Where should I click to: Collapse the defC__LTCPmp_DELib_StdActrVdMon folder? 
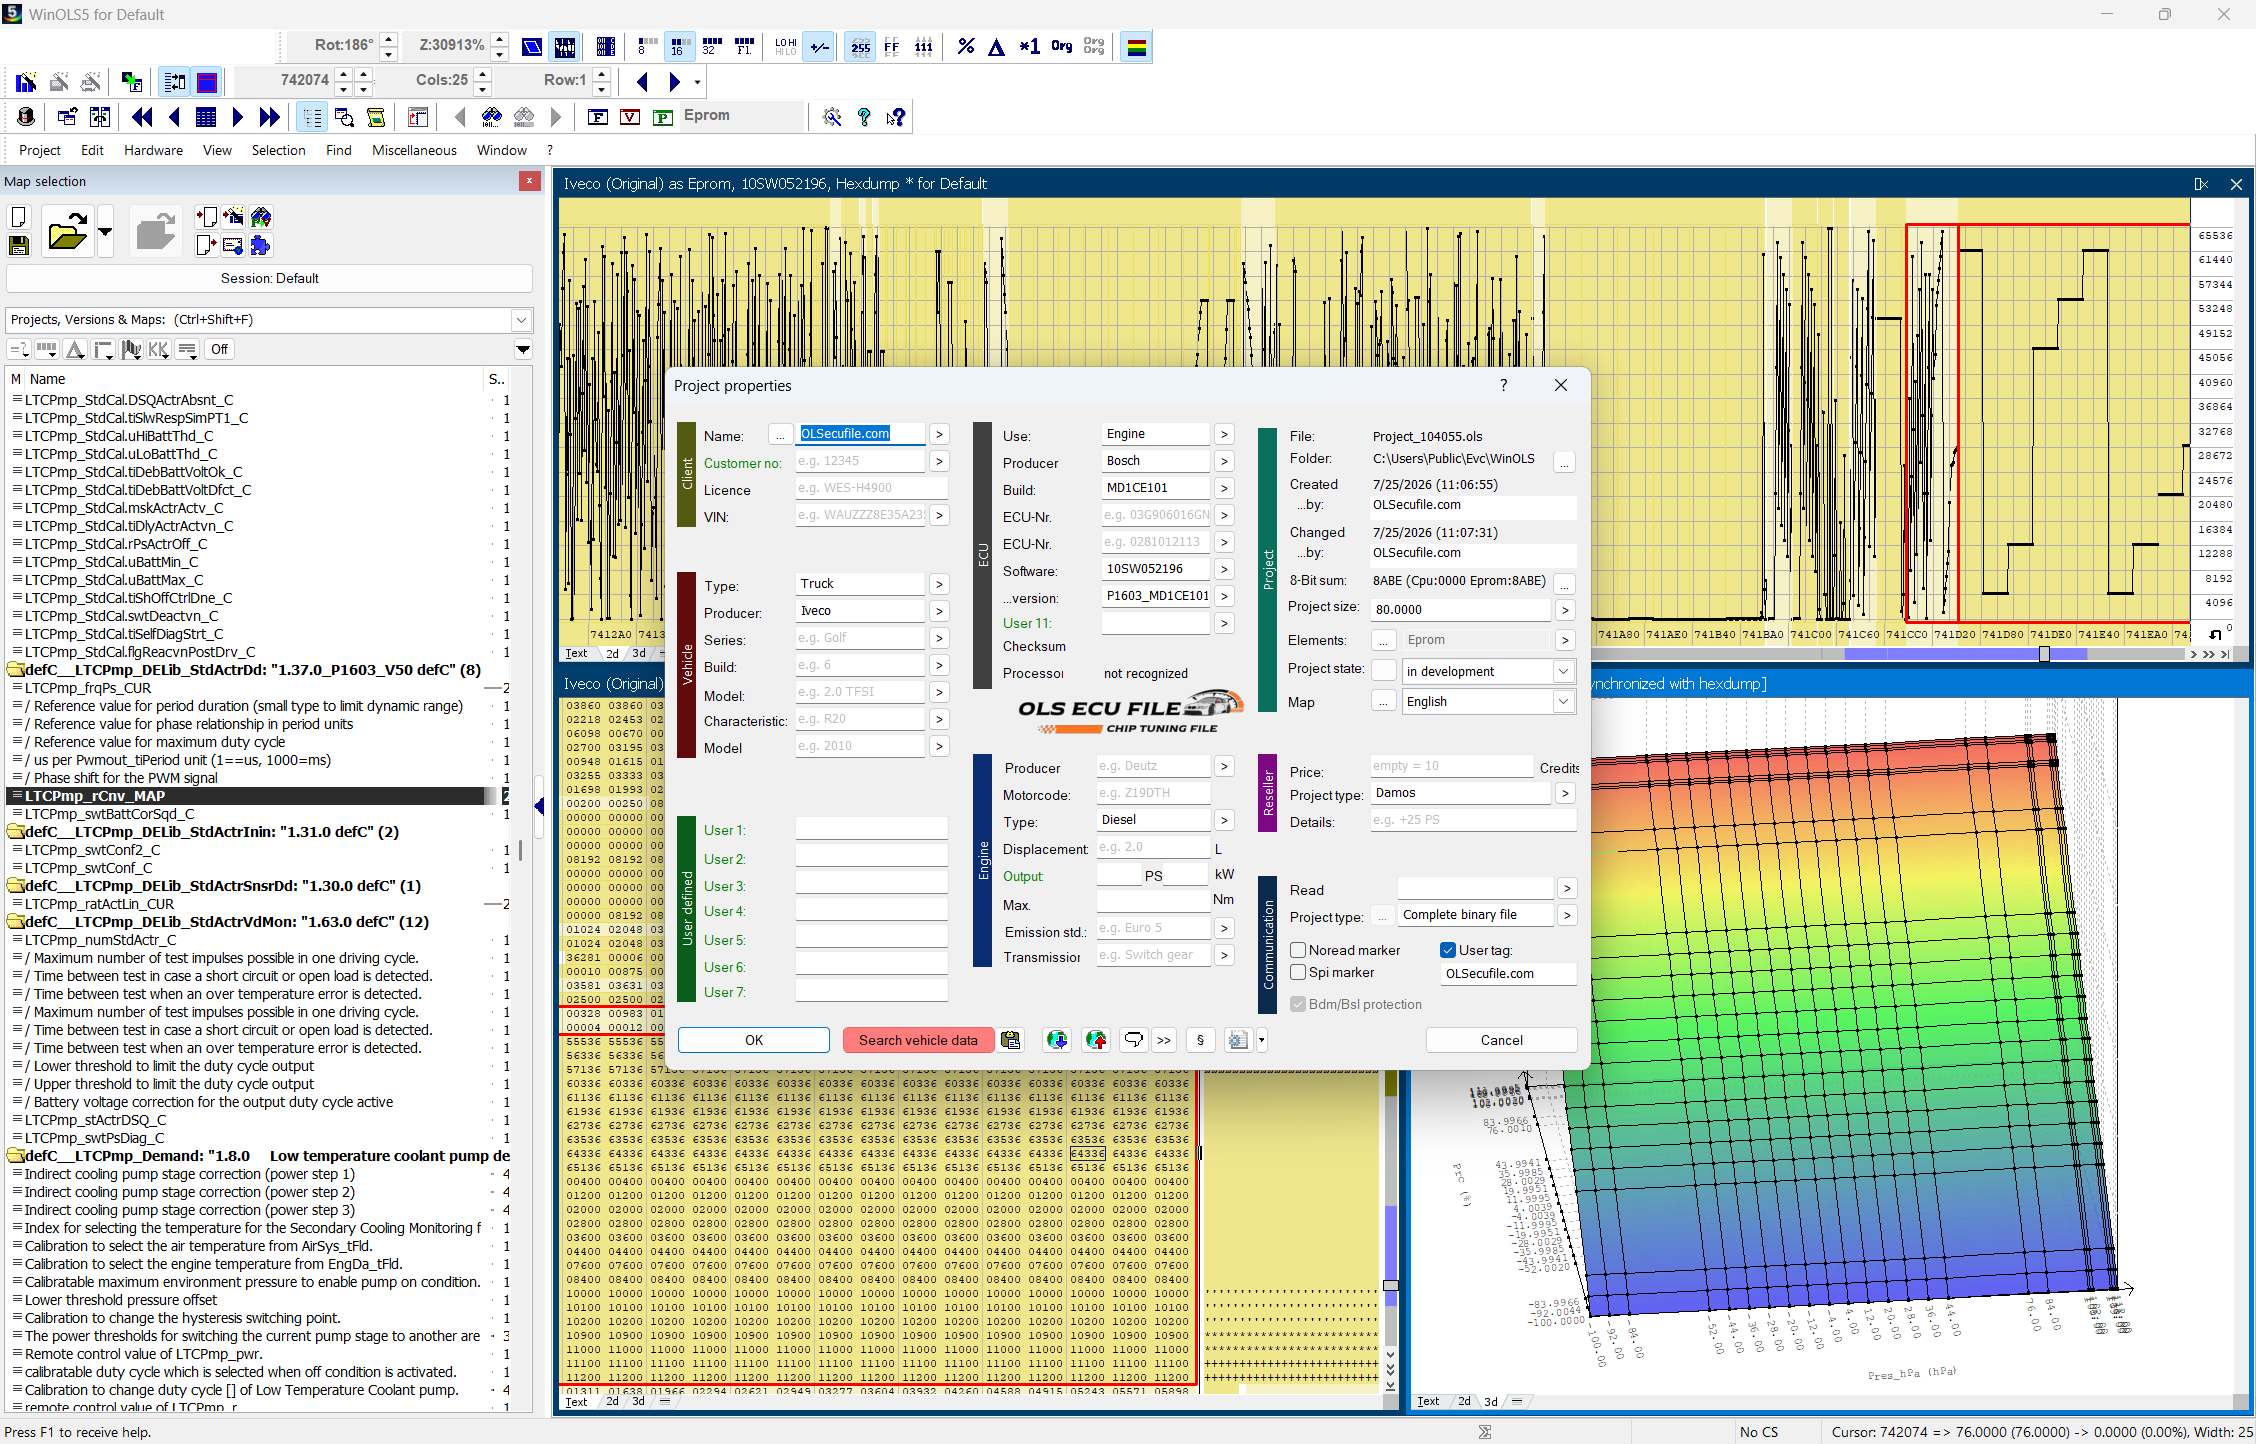pyautogui.click(x=15, y=922)
